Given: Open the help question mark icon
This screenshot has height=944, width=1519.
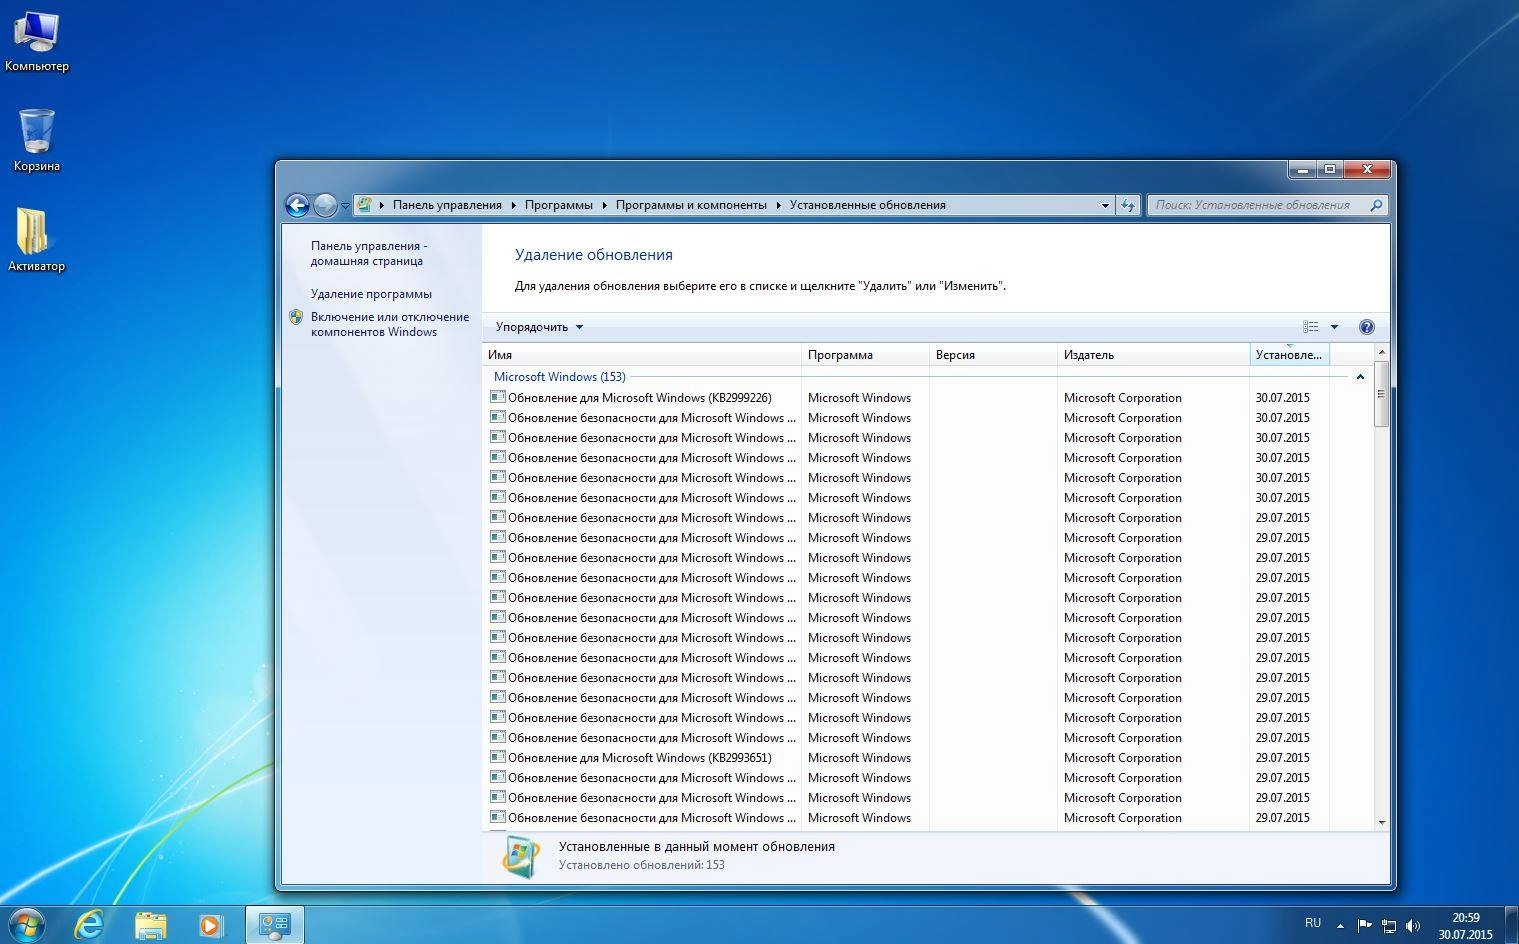Looking at the screenshot, I should tap(1367, 327).
